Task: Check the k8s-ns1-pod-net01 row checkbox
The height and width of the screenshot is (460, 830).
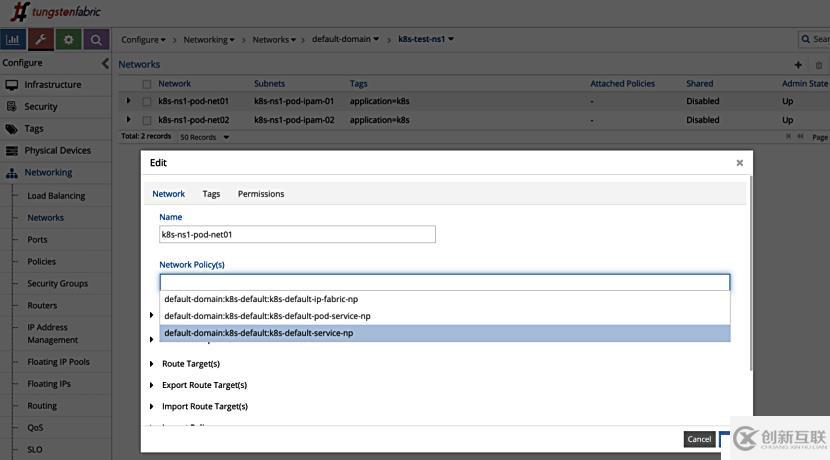Action: (x=147, y=101)
